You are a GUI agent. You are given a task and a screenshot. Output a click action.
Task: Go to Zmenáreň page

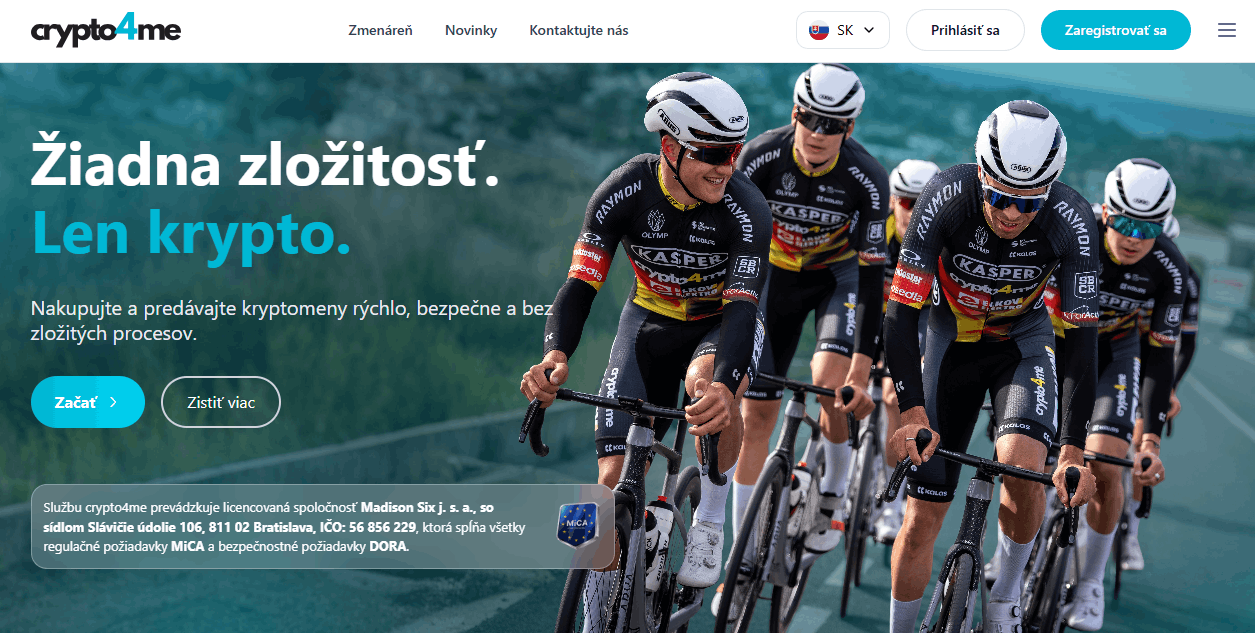pyautogui.click(x=380, y=30)
